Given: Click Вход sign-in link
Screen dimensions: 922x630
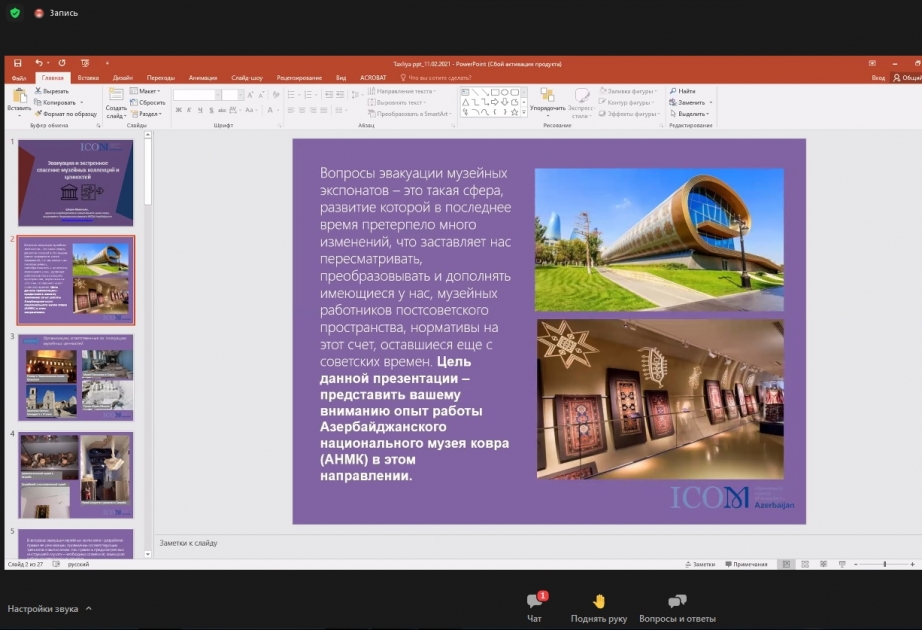Looking at the screenshot, I should click(x=878, y=78).
